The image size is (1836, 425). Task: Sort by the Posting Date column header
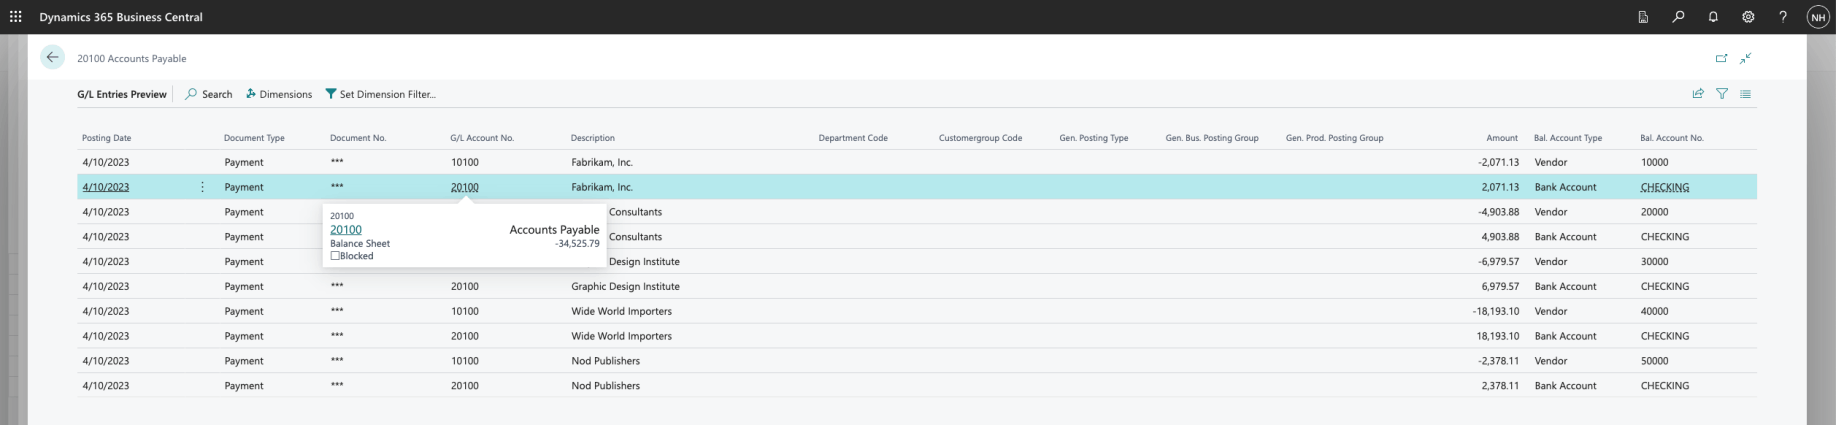[x=107, y=138]
